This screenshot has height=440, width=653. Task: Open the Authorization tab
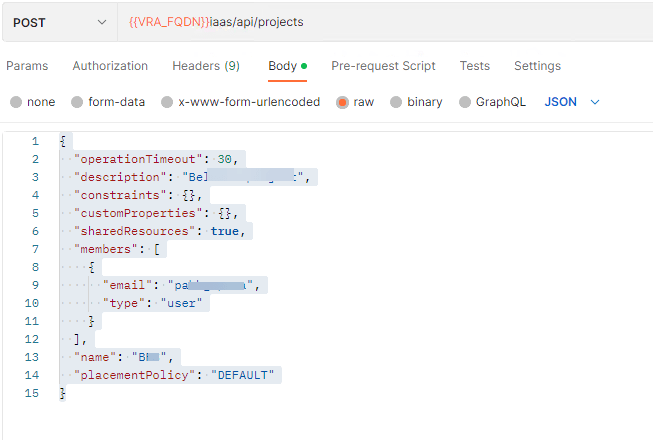110,66
